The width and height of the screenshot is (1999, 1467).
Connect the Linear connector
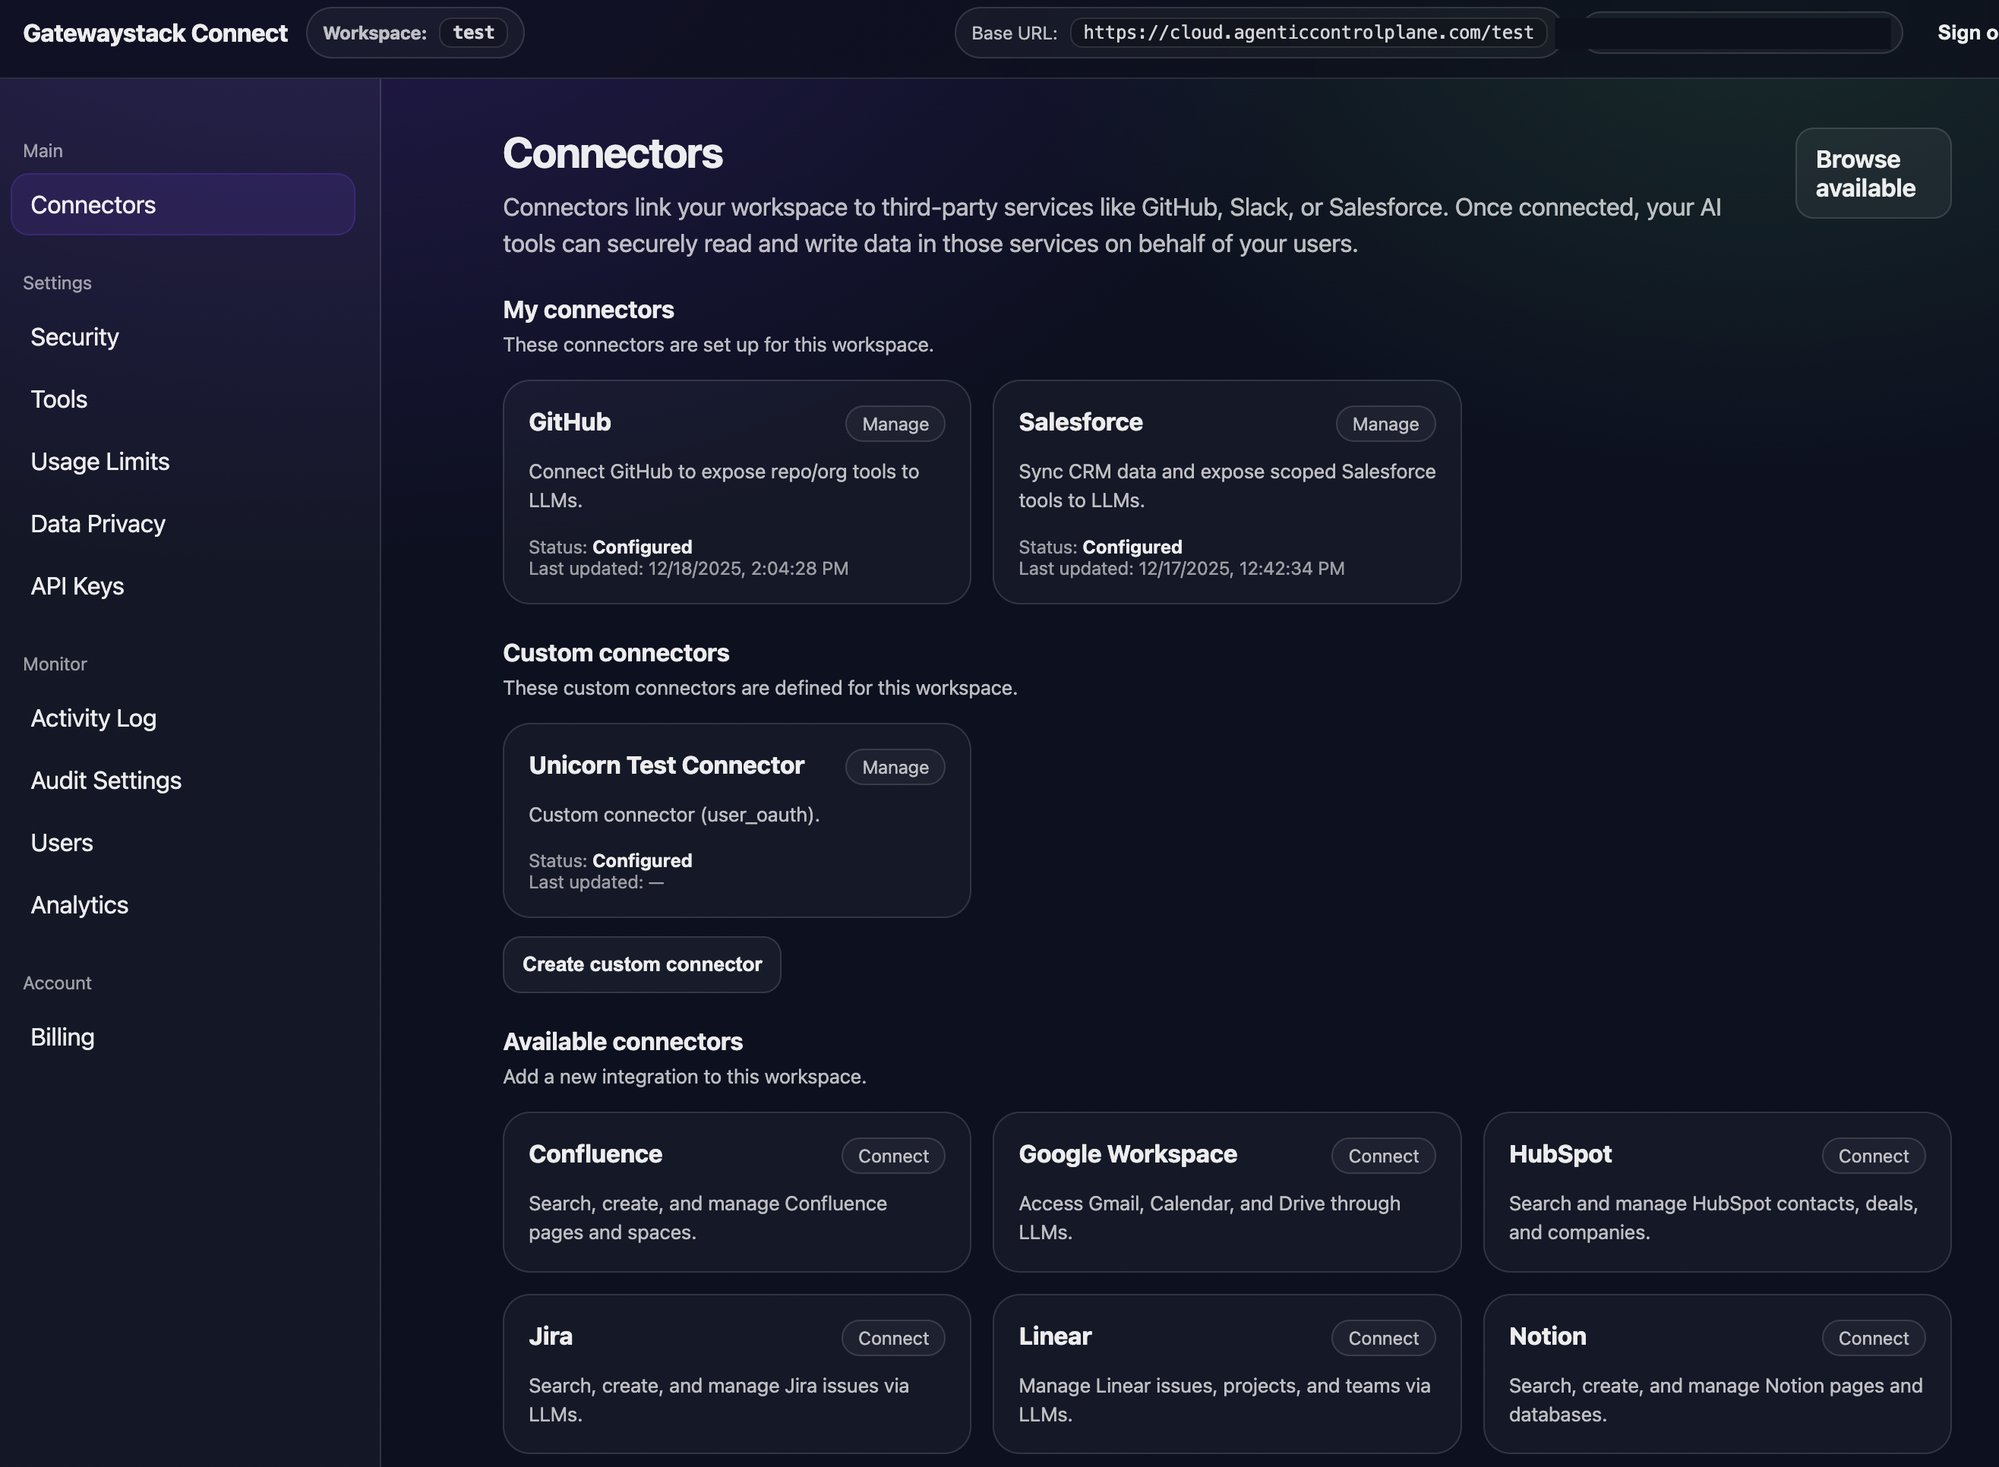point(1382,1338)
